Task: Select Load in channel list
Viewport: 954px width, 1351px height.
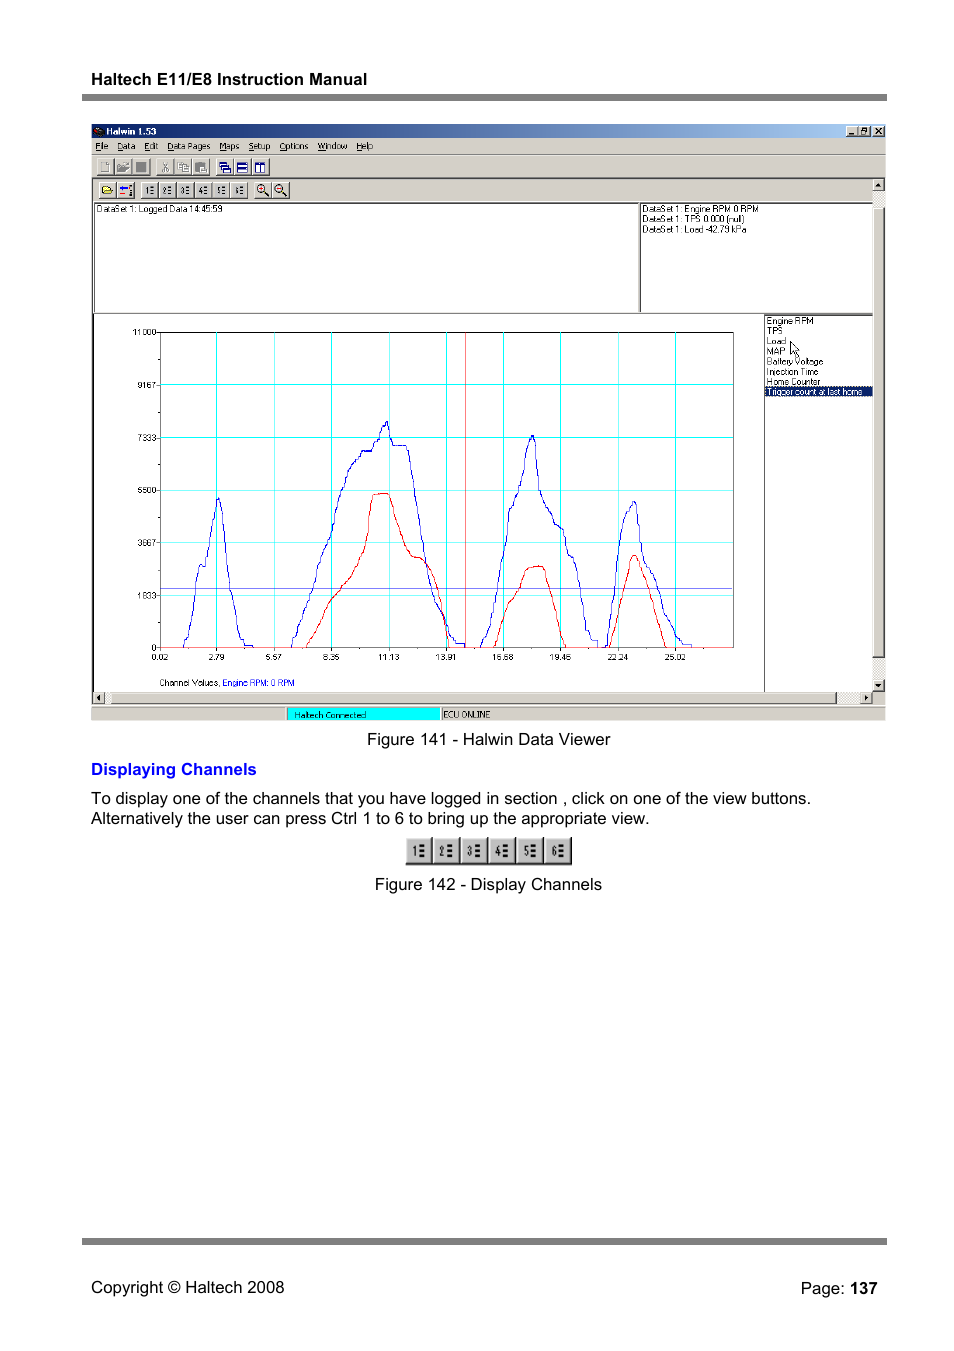Action: click(x=776, y=341)
